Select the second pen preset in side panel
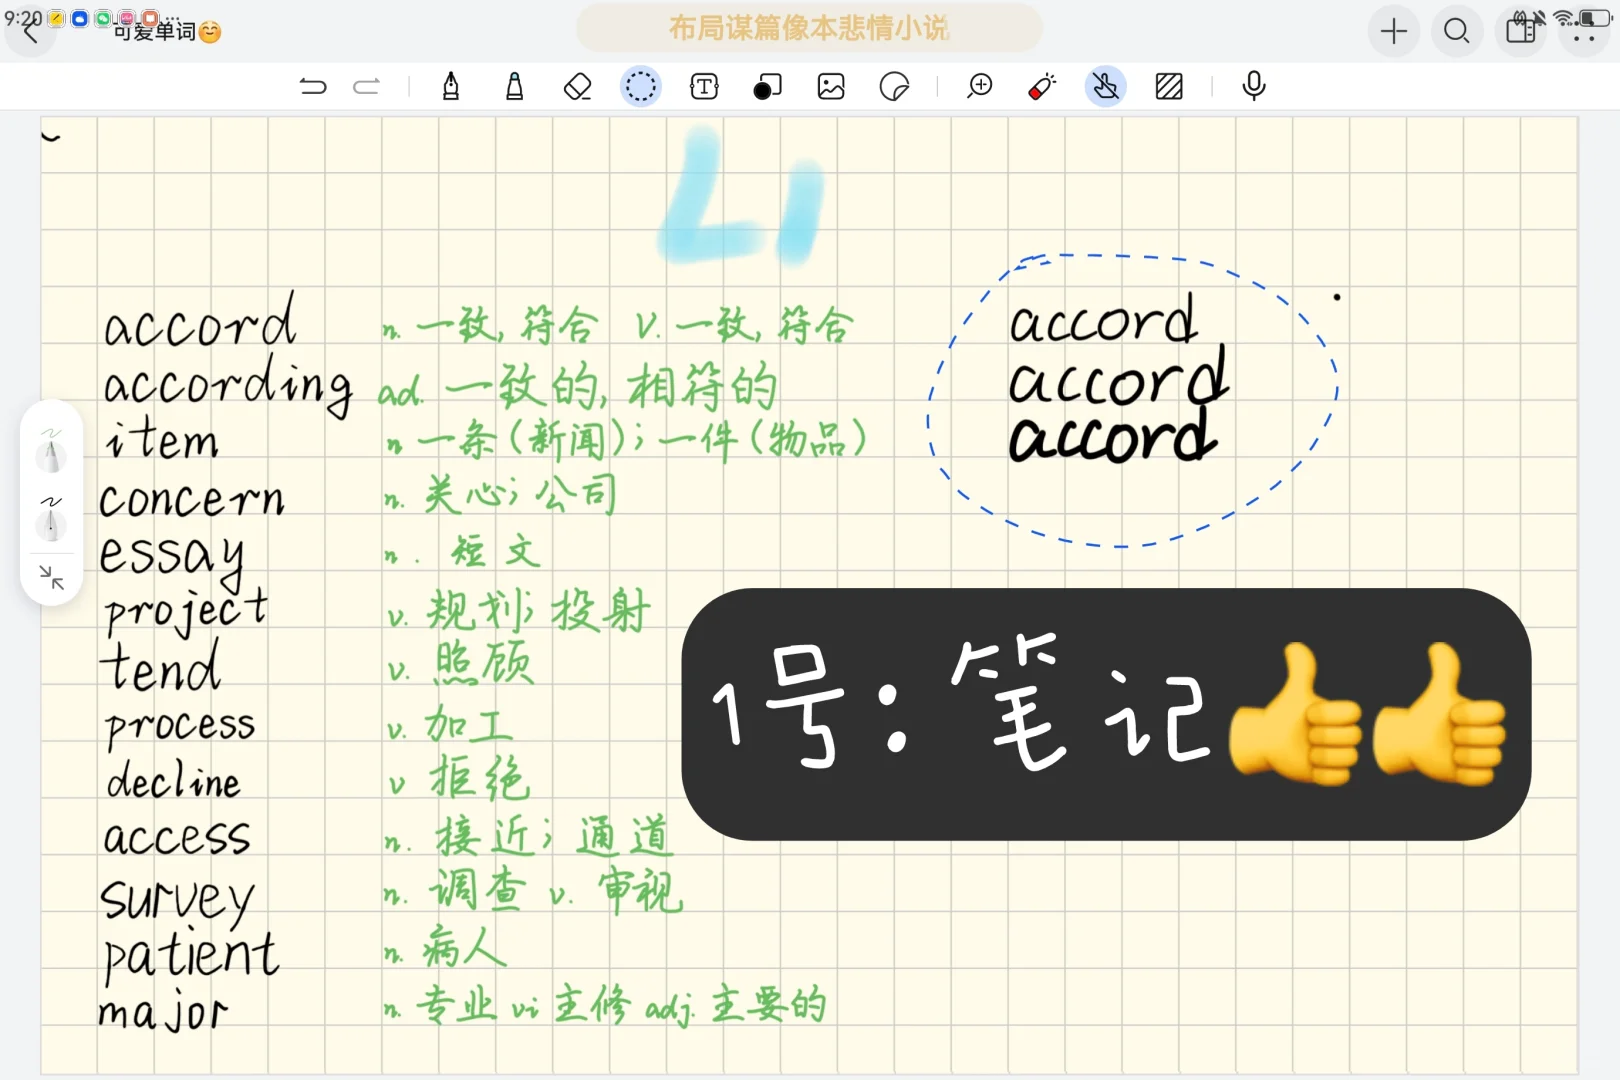The image size is (1620, 1080). [x=51, y=518]
